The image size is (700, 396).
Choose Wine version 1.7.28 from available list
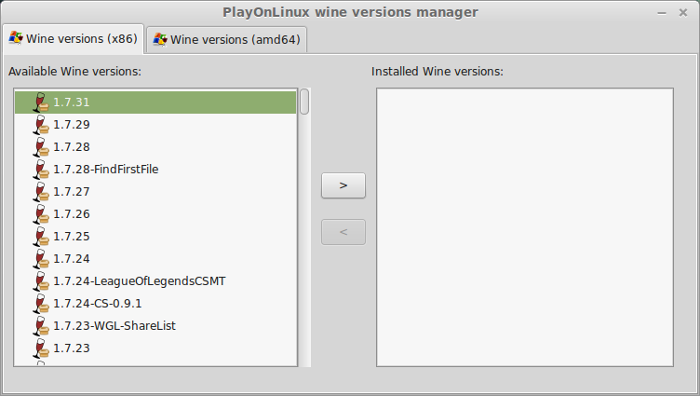click(155, 147)
